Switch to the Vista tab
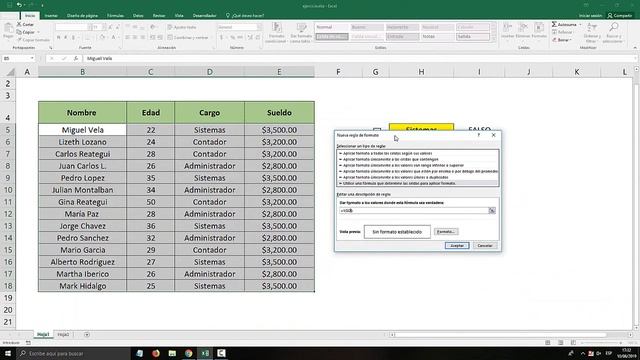The width and height of the screenshot is (640, 360). coord(179,16)
